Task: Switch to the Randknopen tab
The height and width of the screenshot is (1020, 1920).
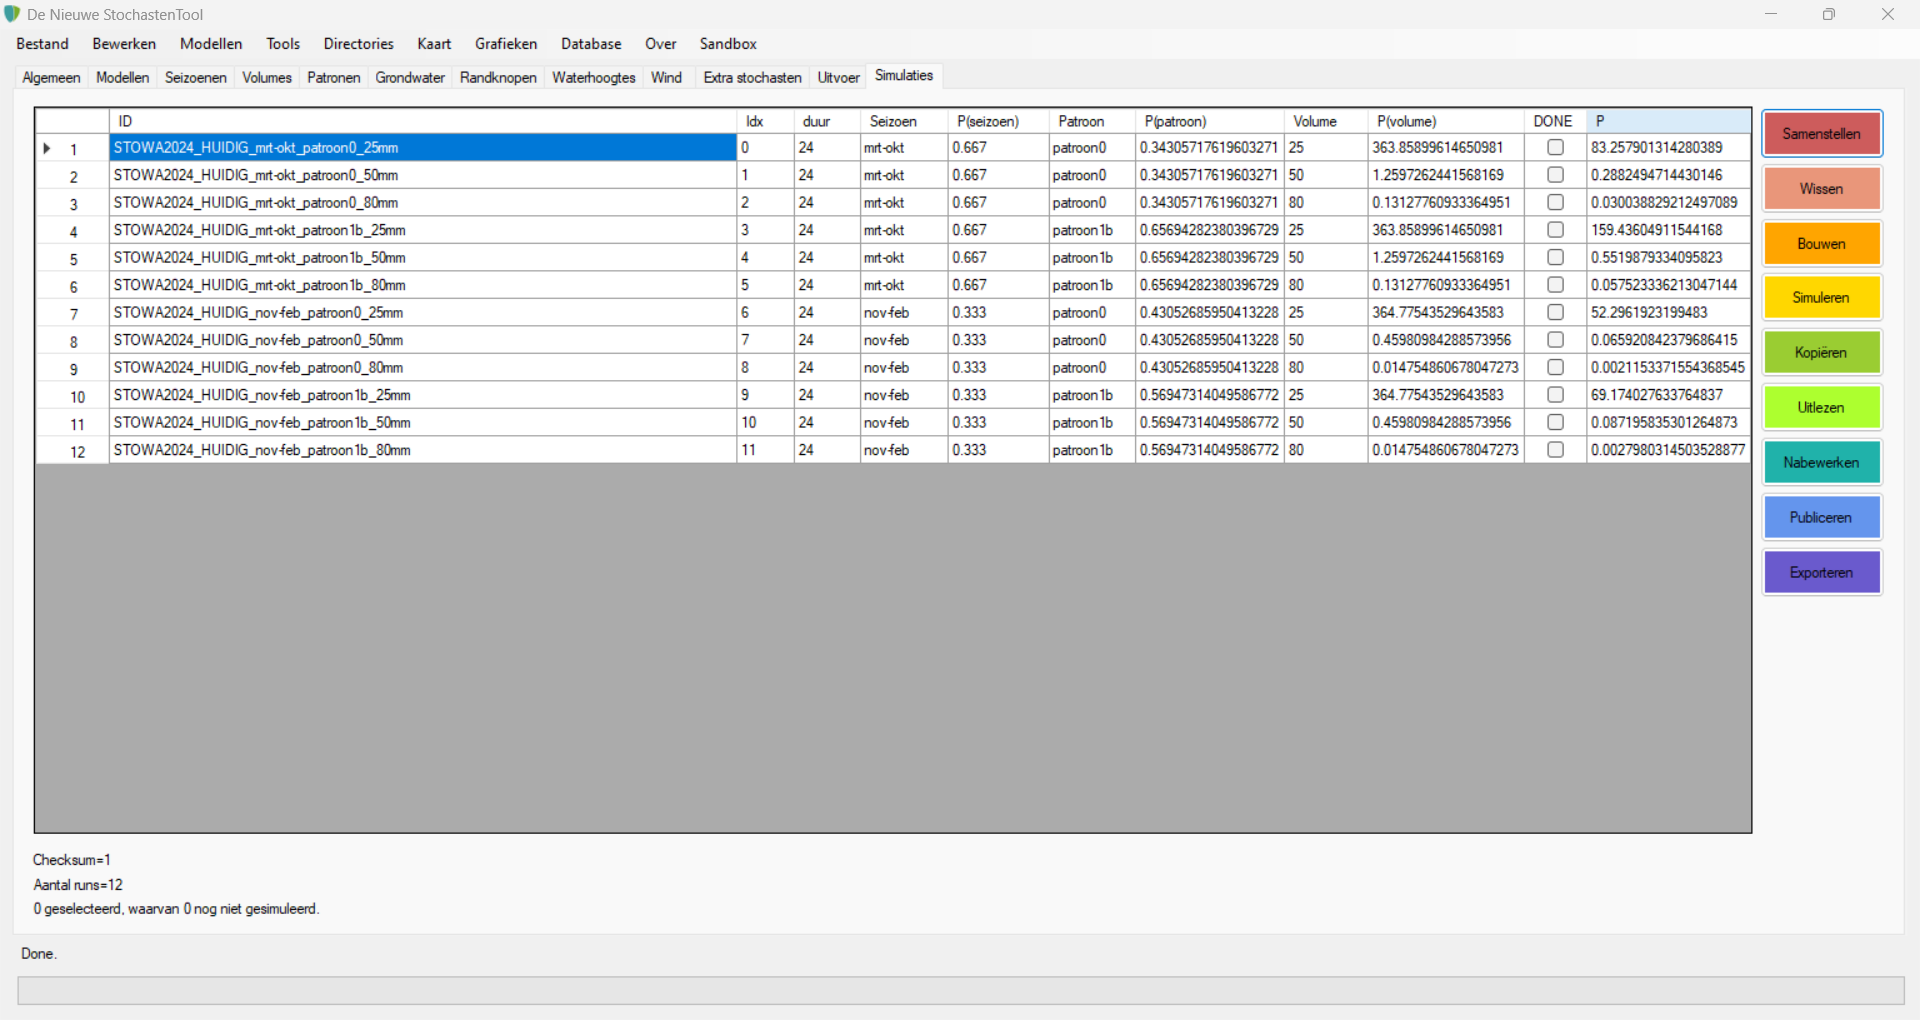Action: pos(498,78)
